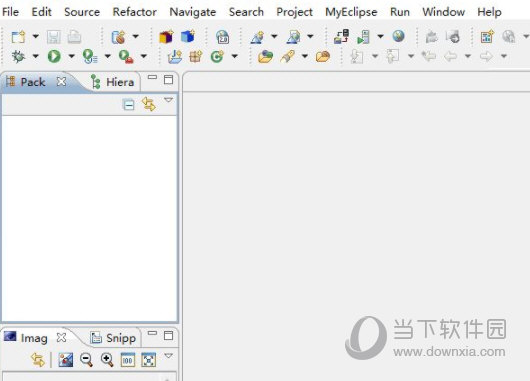Click the server connection icon with red arrow

(x=341, y=37)
